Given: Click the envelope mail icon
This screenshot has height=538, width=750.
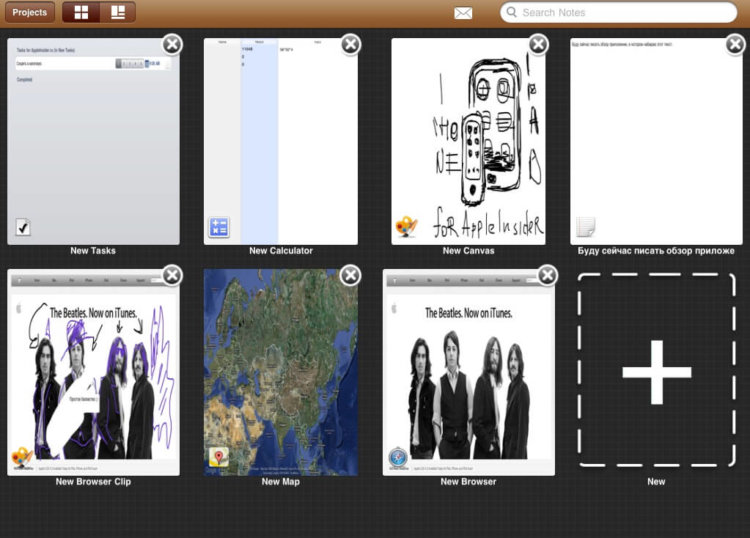Looking at the screenshot, I should click(x=463, y=13).
